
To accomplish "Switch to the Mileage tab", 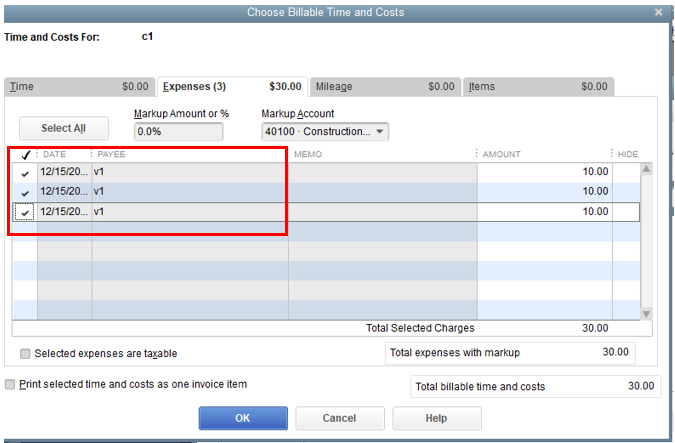I will [385, 87].
